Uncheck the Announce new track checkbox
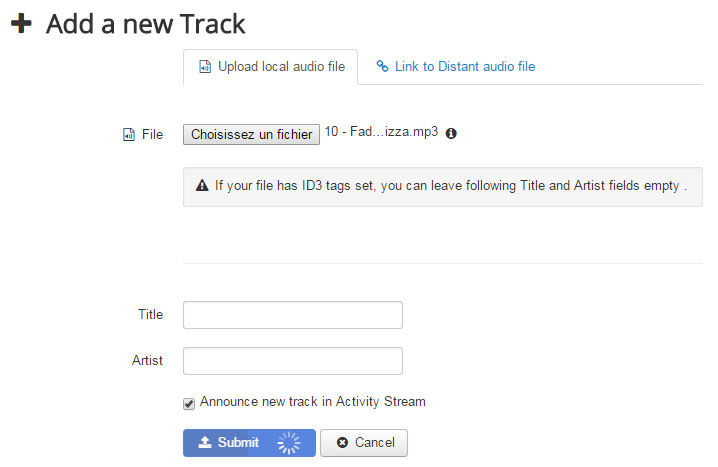 coord(189,403)
